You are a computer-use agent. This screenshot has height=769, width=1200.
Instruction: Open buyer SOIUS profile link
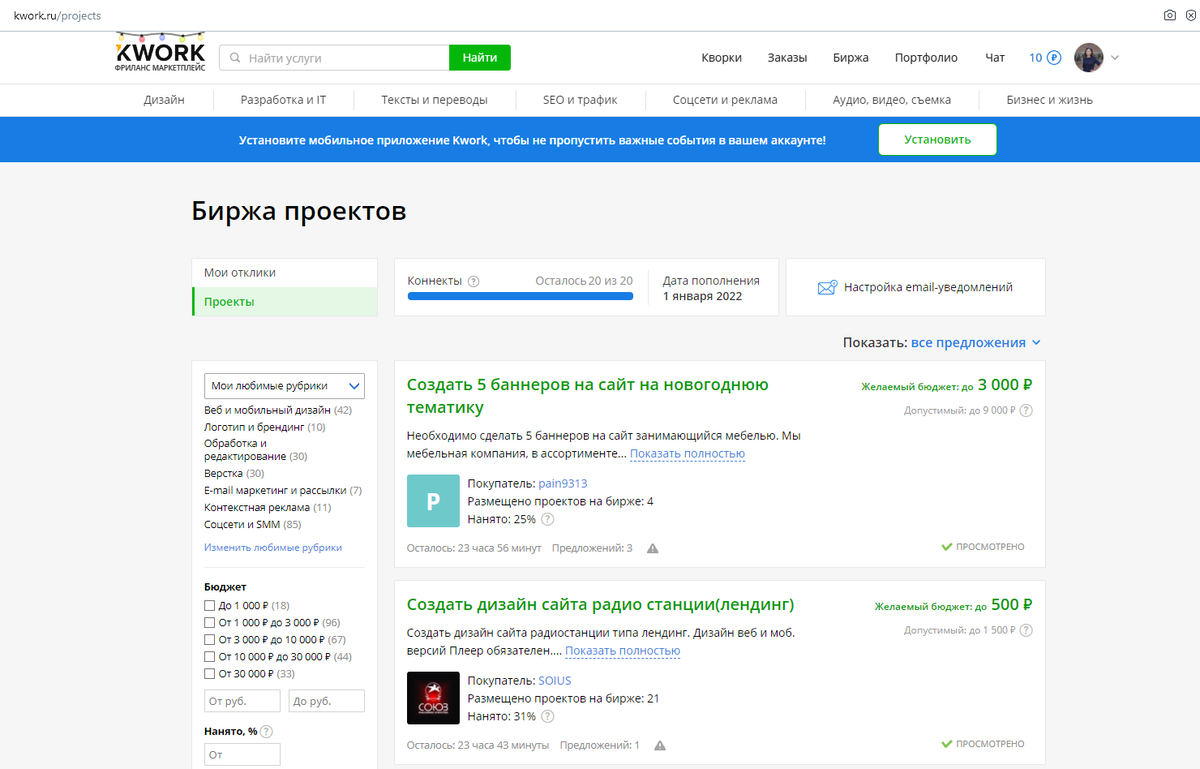[555, 681]
